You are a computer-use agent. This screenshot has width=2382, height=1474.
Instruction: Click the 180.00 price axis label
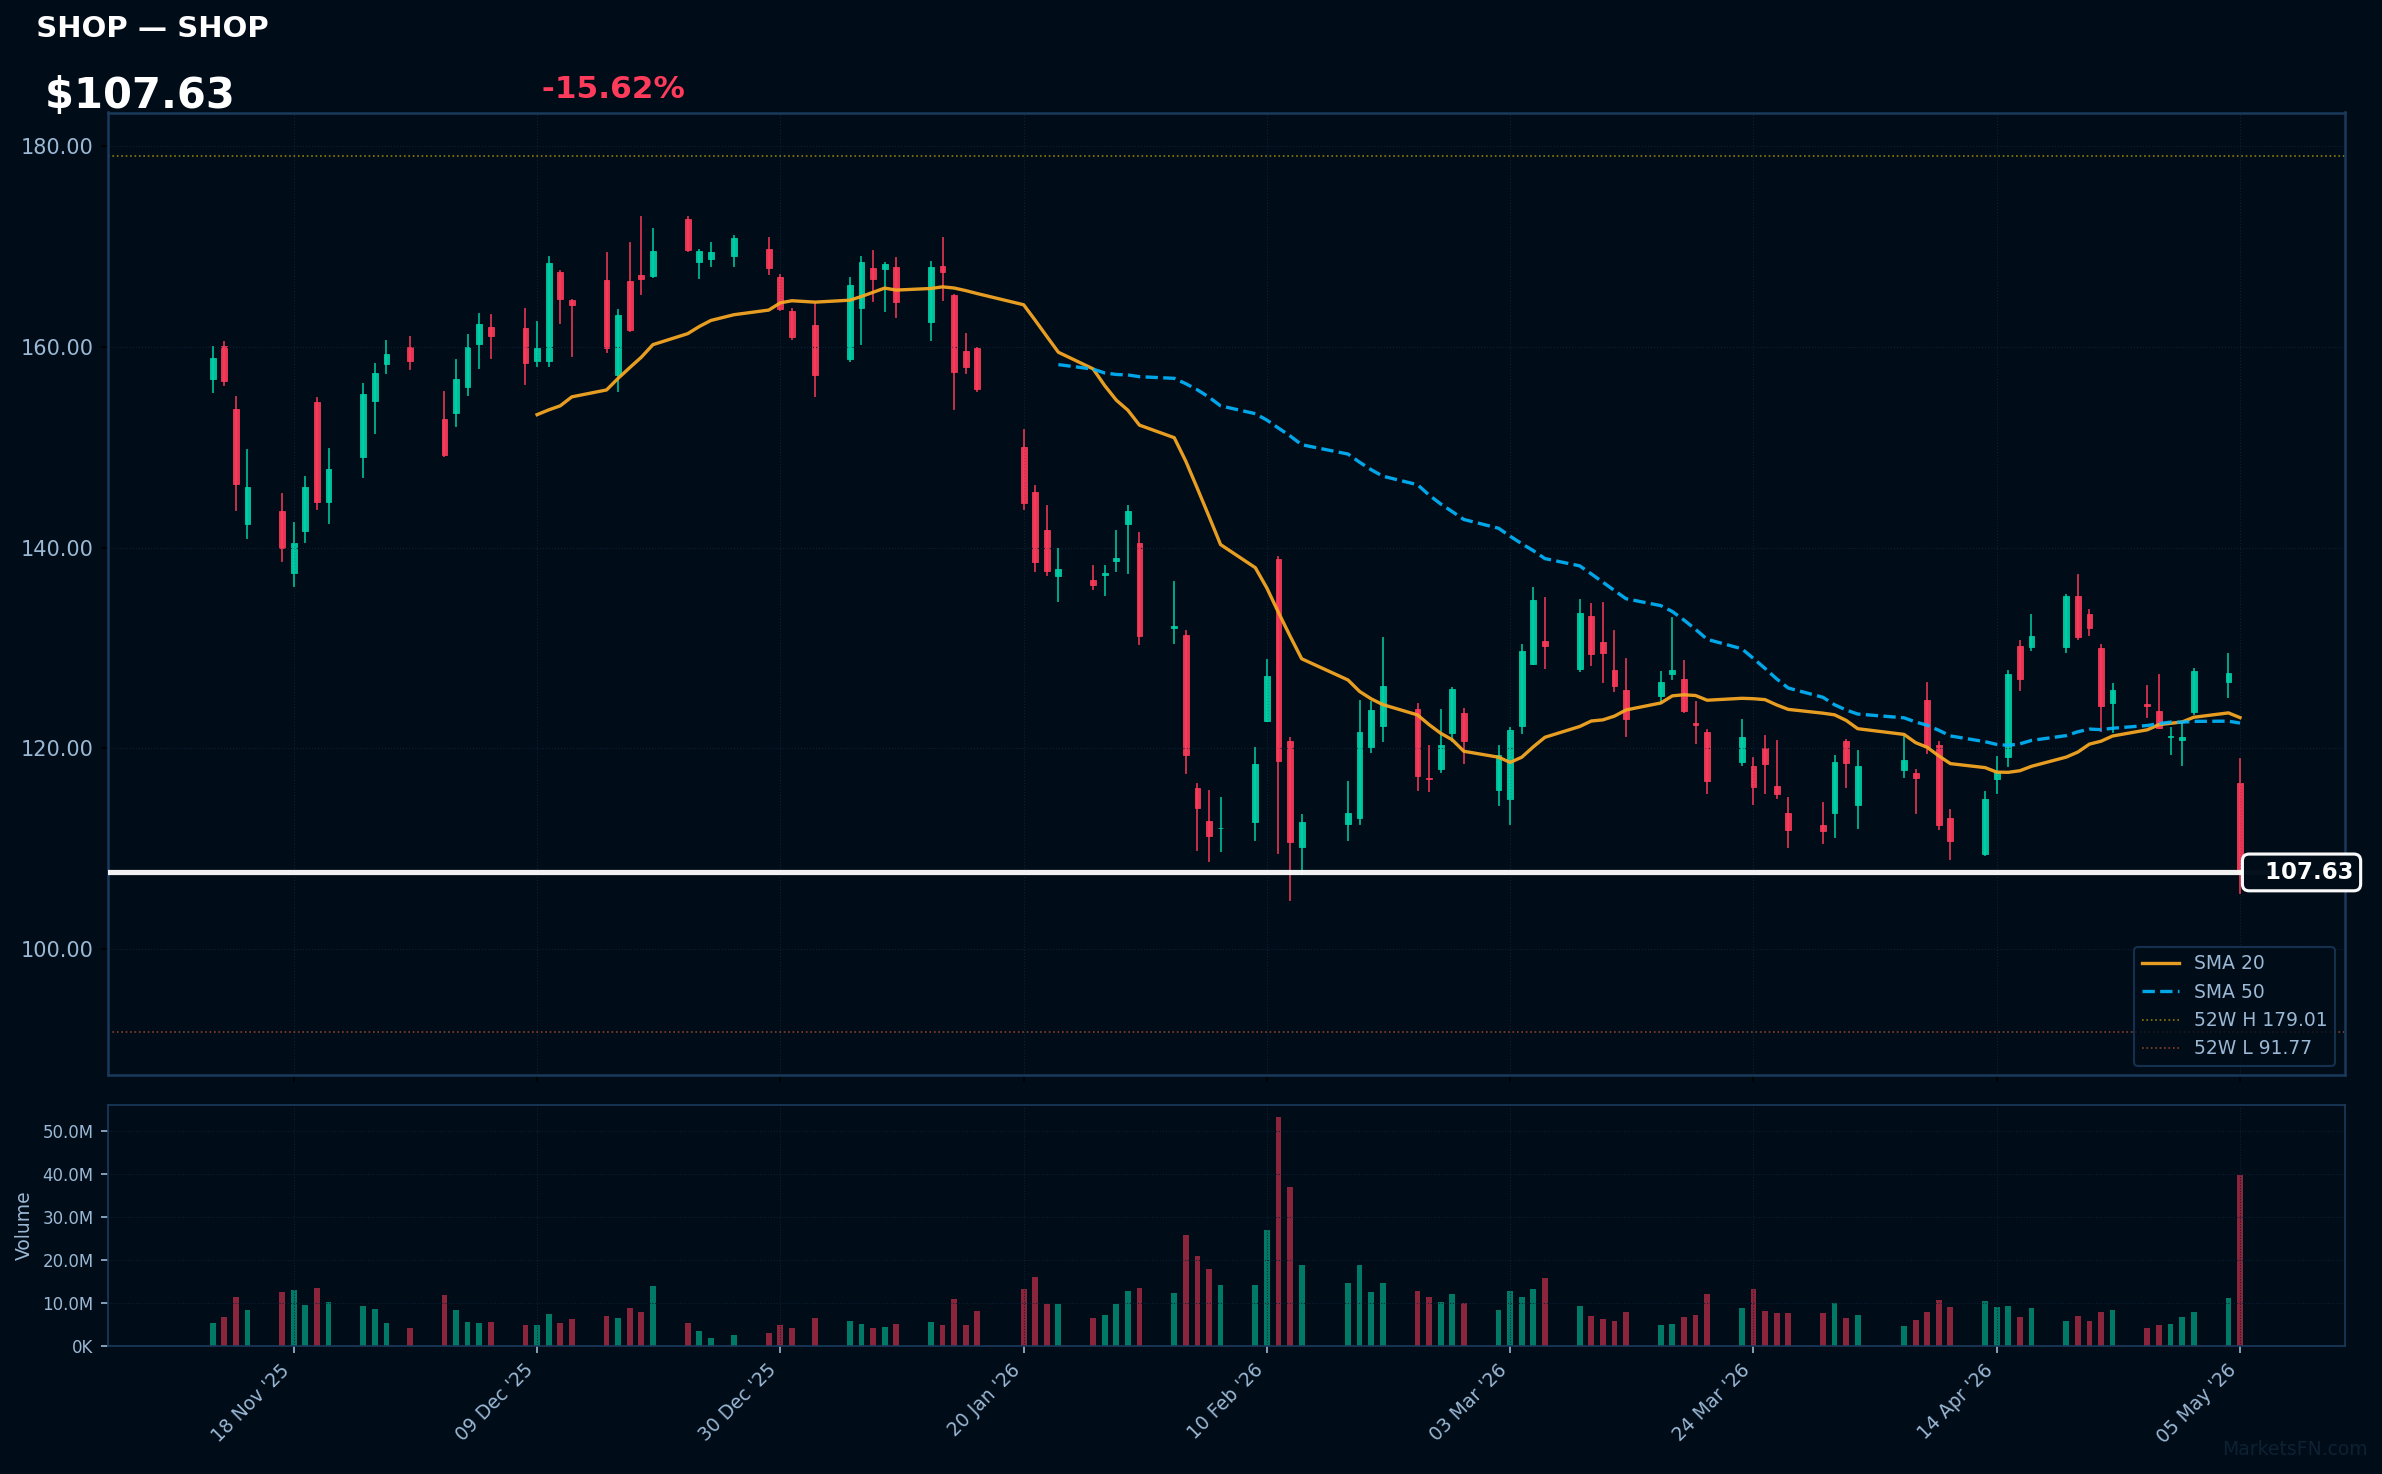click(x=57, y=147)
